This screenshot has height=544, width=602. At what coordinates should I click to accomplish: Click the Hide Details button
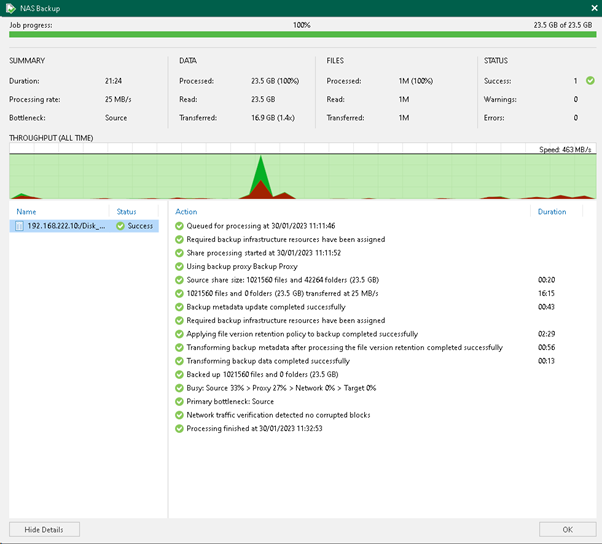tap(44, 529)
